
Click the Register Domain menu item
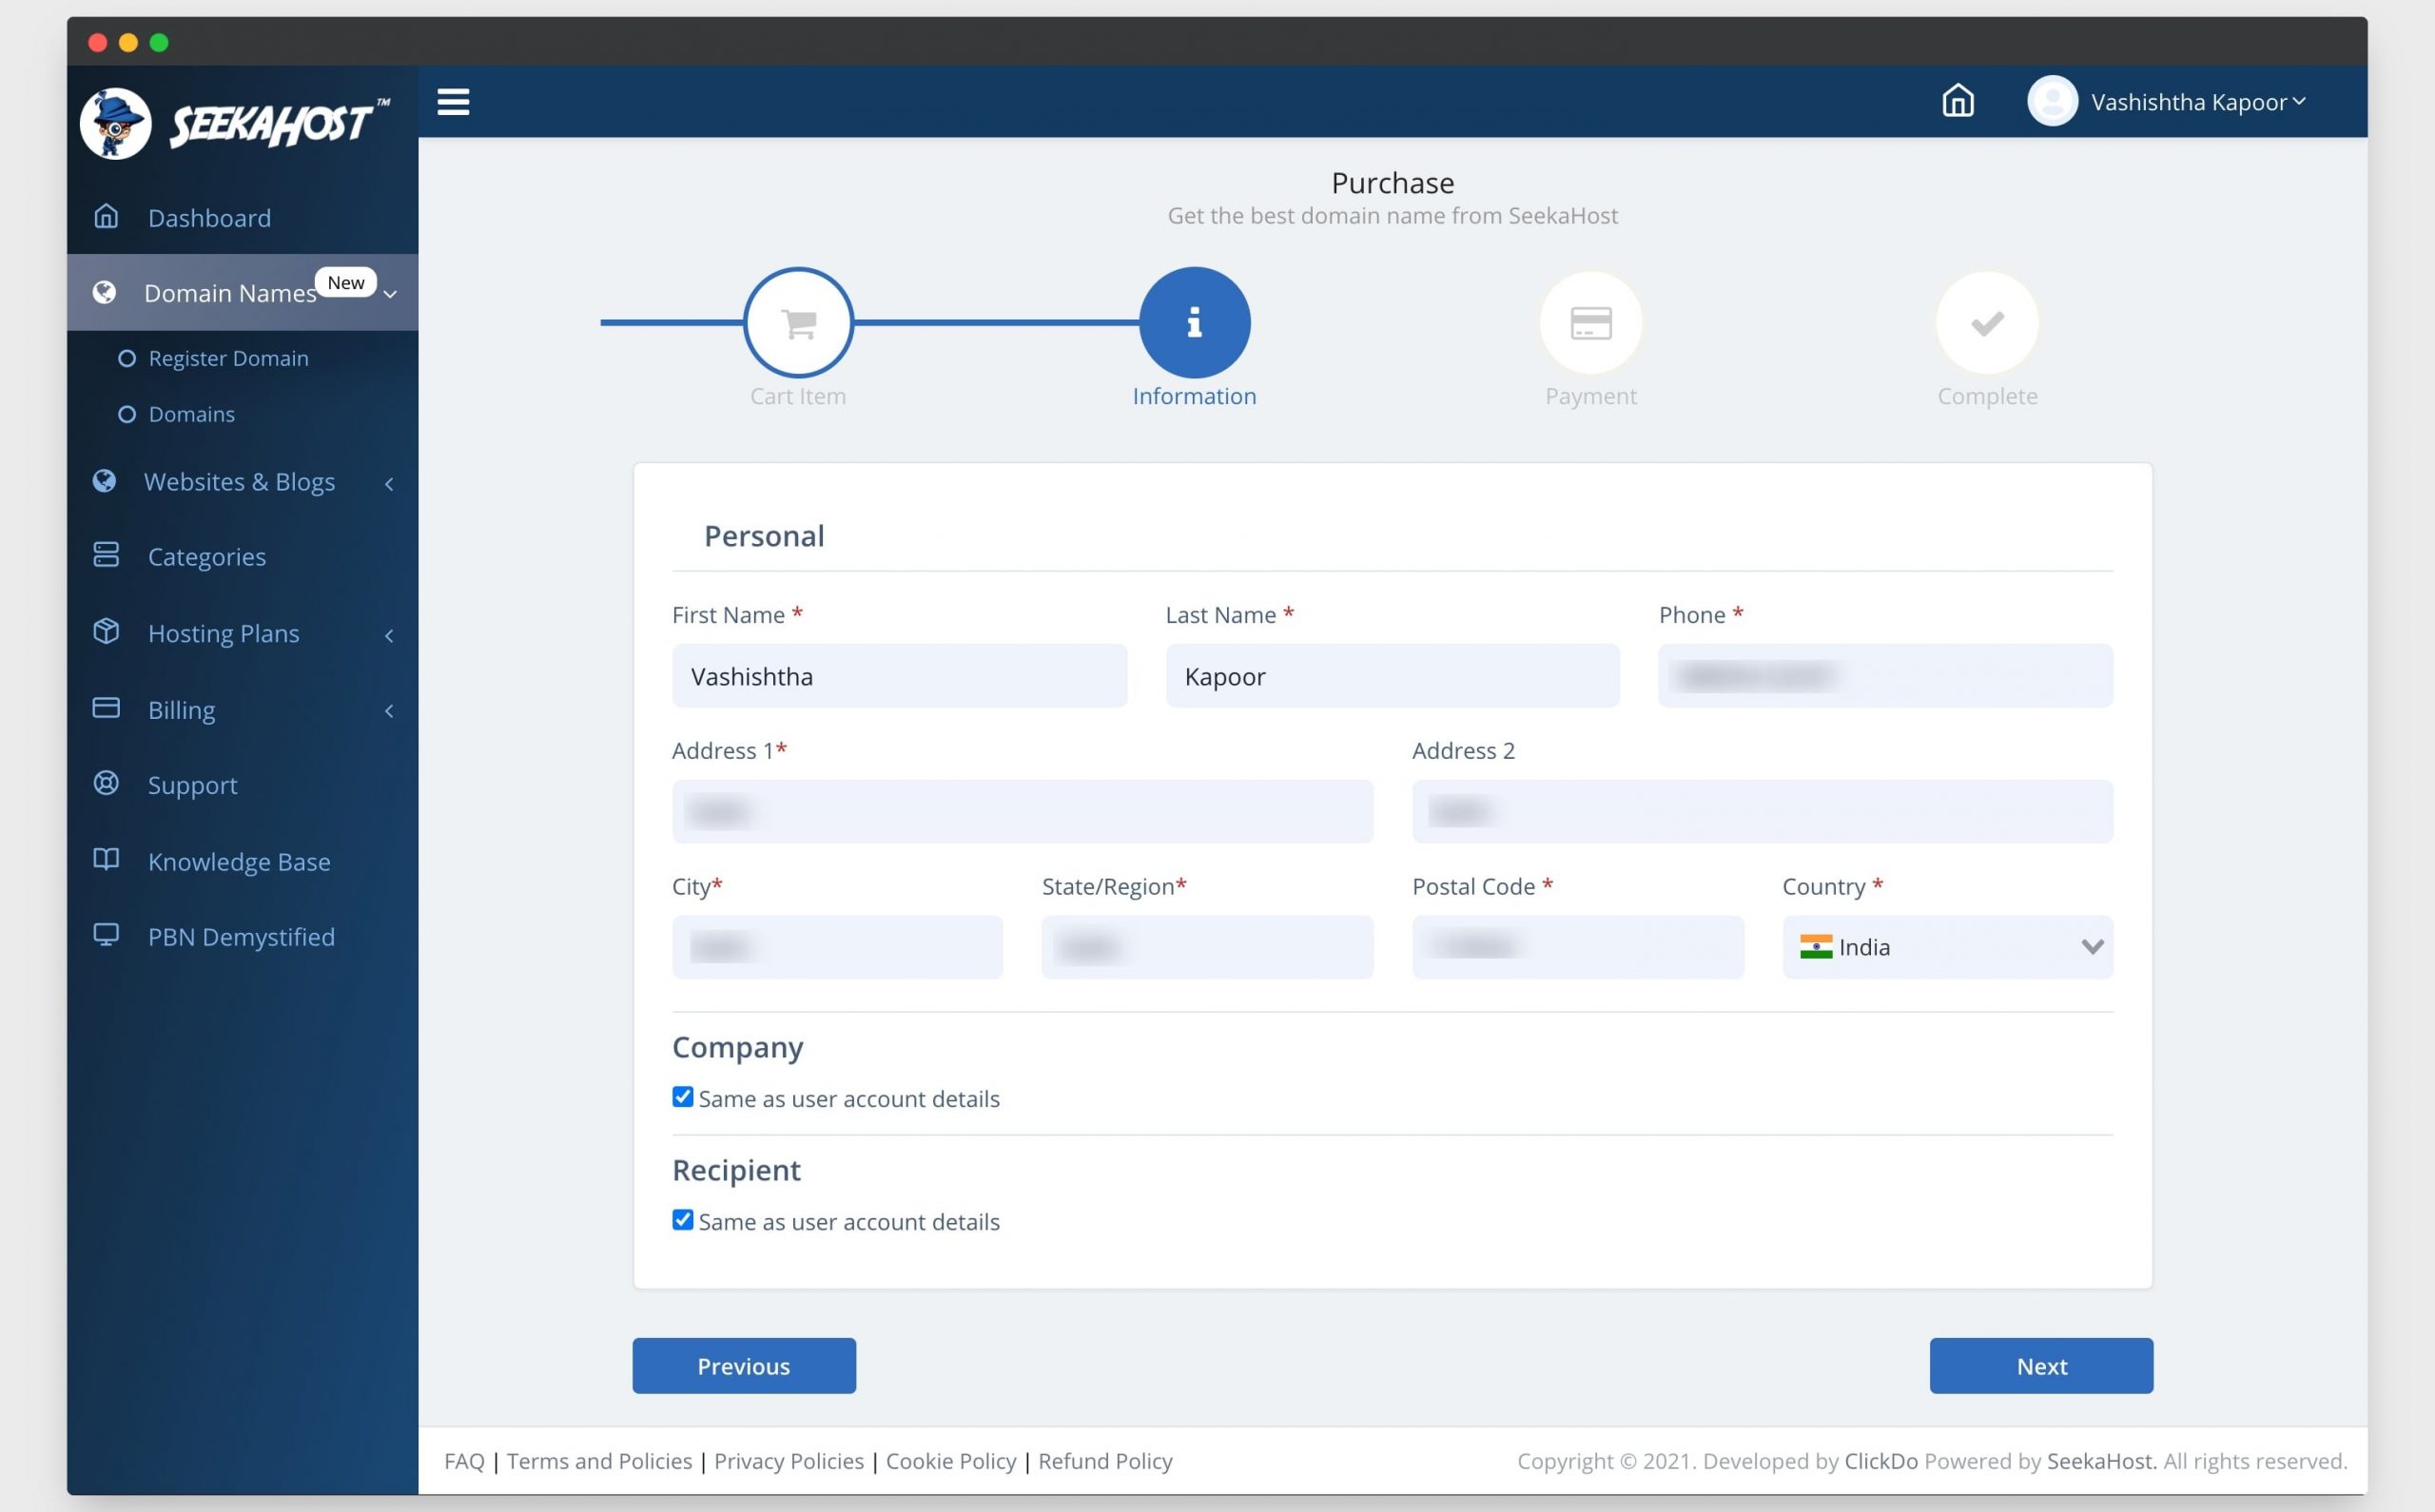point(228,358)
